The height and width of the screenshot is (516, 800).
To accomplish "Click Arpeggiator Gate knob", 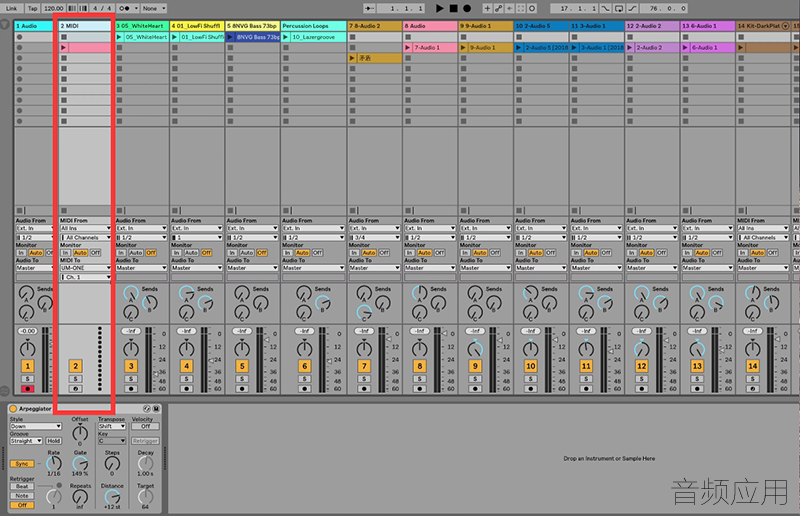I will point(80,463).
